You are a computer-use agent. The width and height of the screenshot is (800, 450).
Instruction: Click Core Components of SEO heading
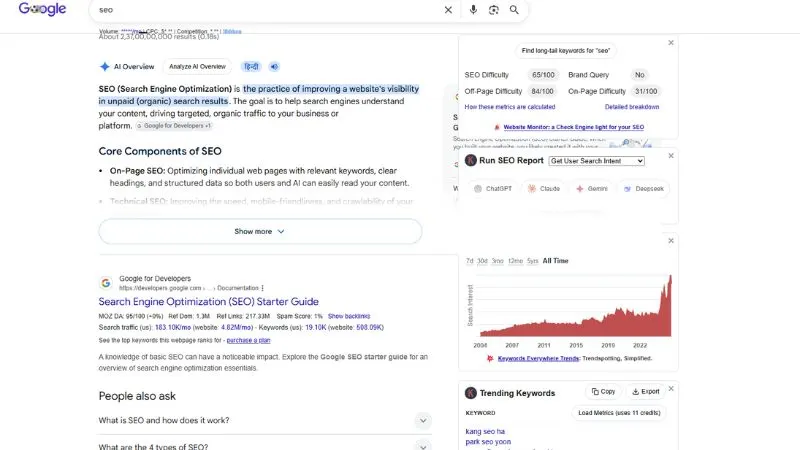[160, 152]
